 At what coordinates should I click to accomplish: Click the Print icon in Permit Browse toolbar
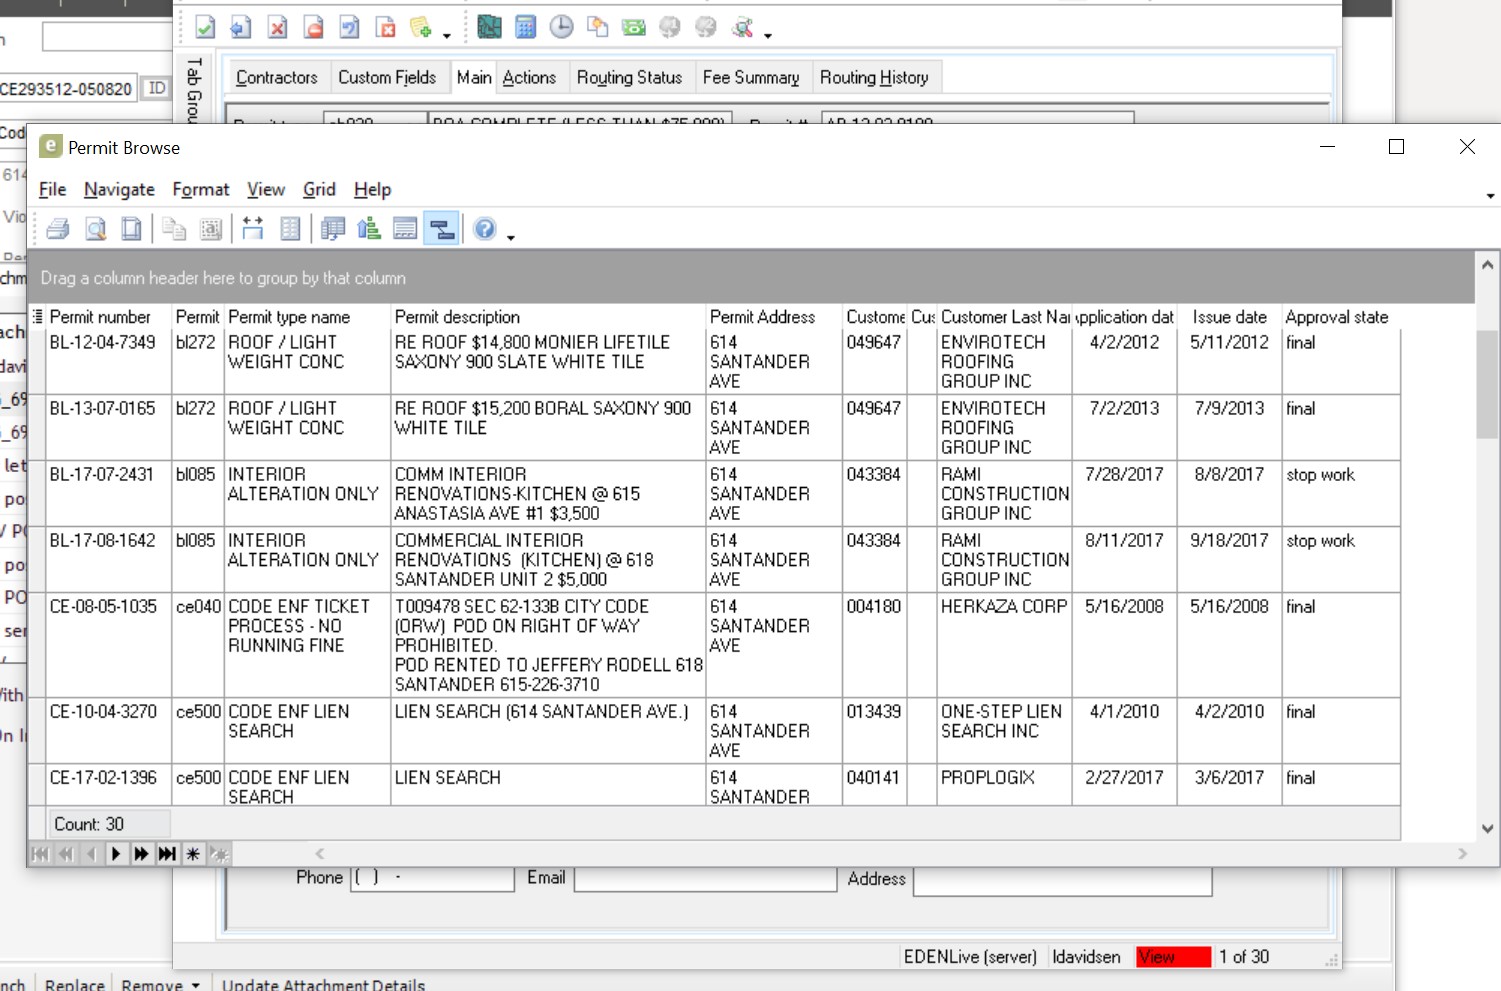58,229
